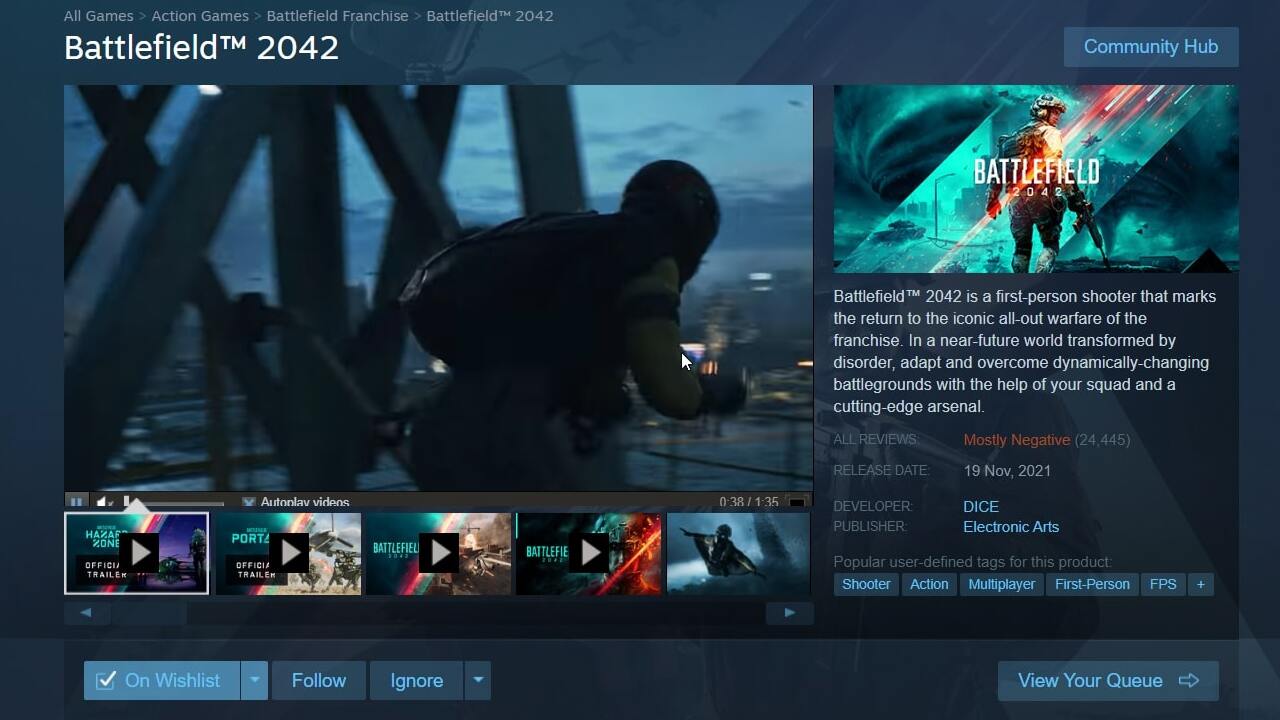The height and width of the screenshot is (720, 1280).
Task: Open wishlist dropdown arrow
Action: pos(254,680)
